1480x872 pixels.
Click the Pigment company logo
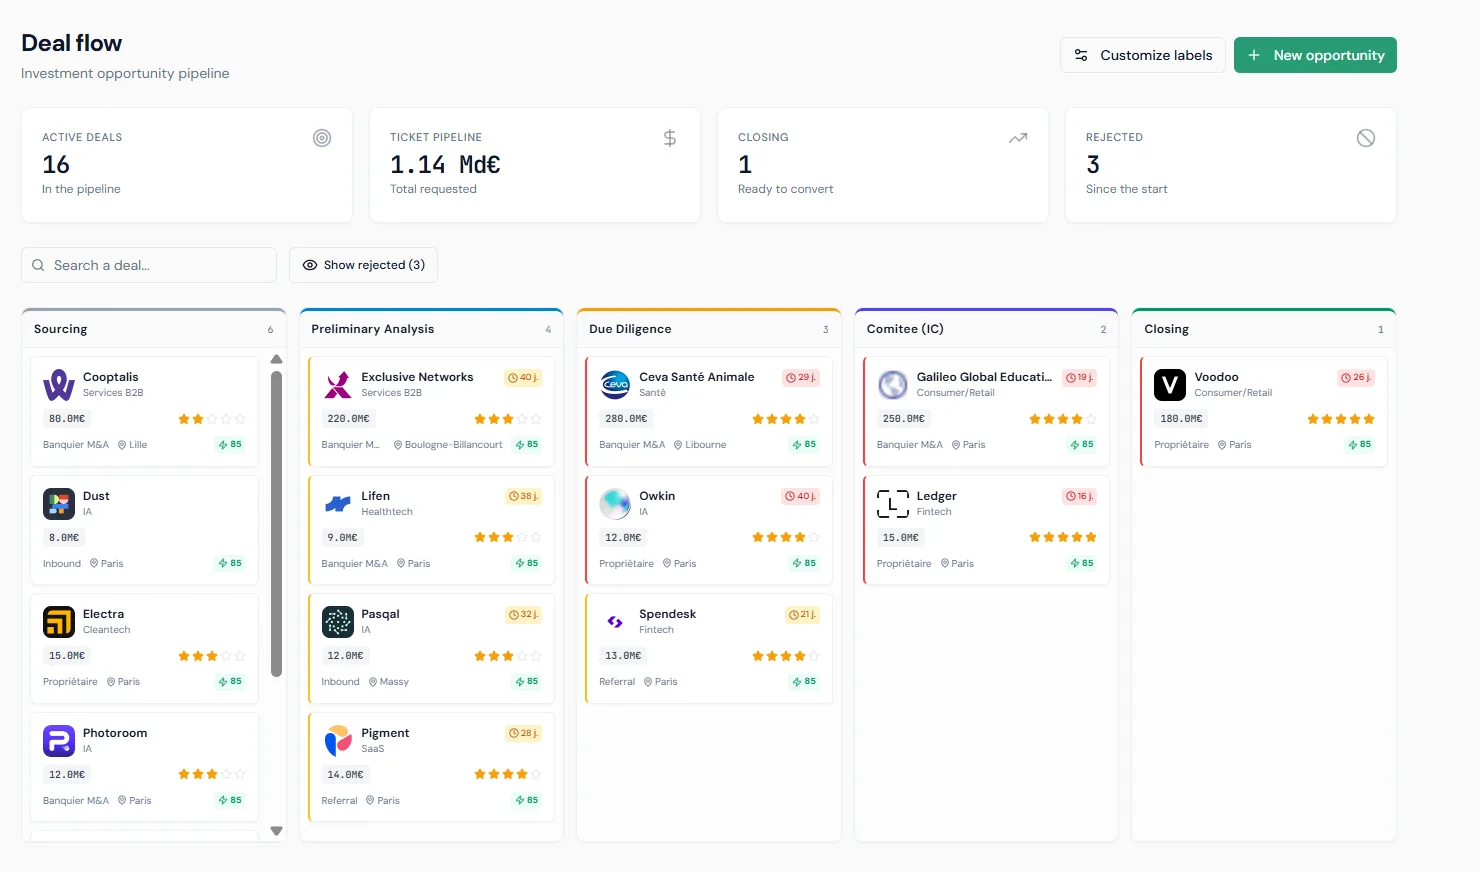pyautogui.click(x=338, y=741)
